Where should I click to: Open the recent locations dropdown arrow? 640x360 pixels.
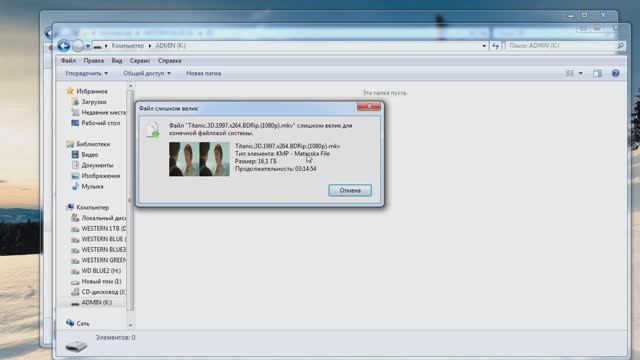[88, 46]
